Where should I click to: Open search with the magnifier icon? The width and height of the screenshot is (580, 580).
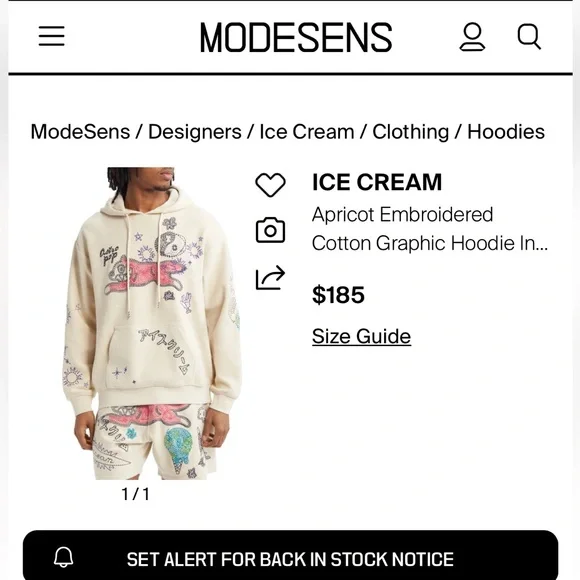tap(529, 37)
